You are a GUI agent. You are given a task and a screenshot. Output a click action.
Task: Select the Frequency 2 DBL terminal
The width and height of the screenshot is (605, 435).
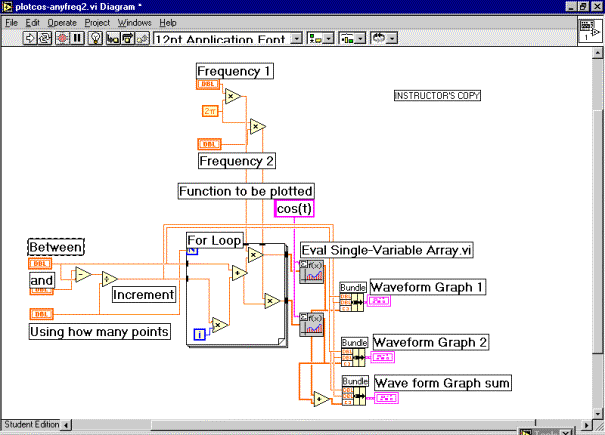tap(209, 144)
